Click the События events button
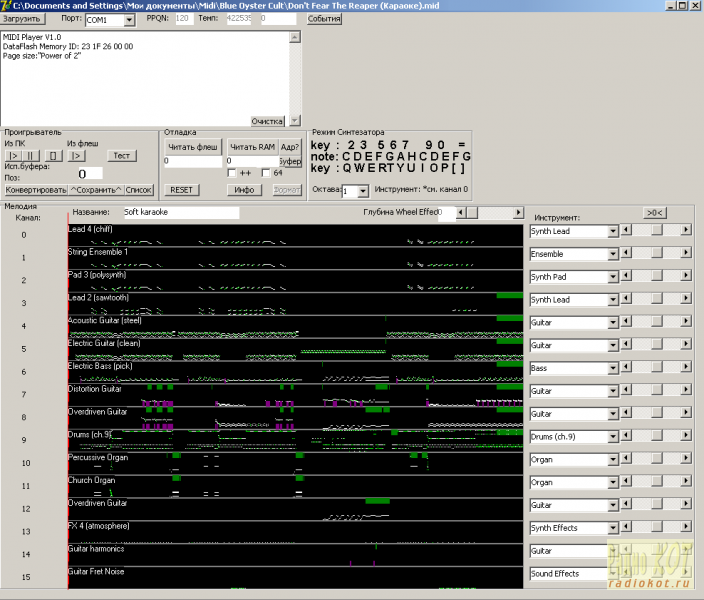This screenshot has width=704, height=600. (x=324, y=19)
